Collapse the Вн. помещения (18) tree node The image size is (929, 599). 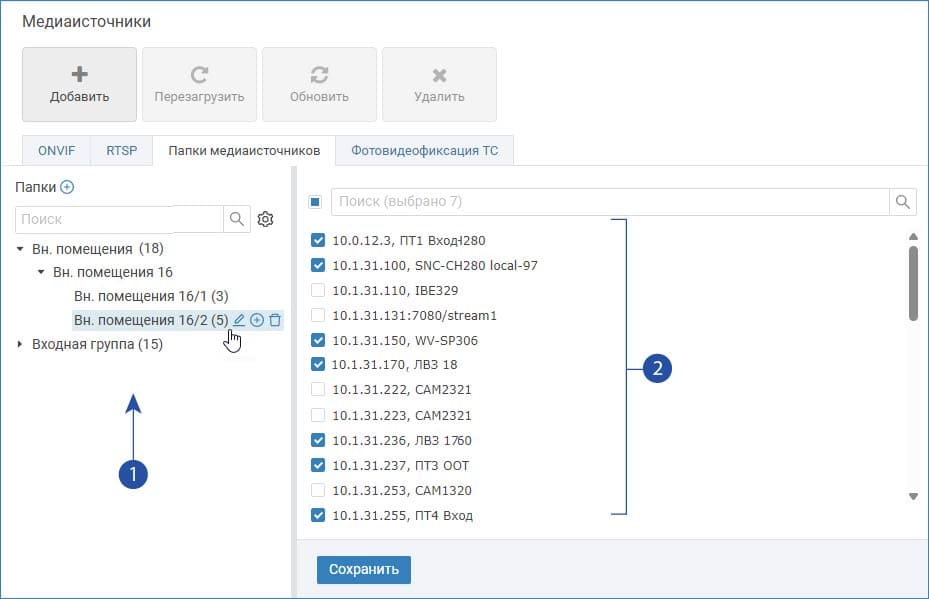coord(20,249)
